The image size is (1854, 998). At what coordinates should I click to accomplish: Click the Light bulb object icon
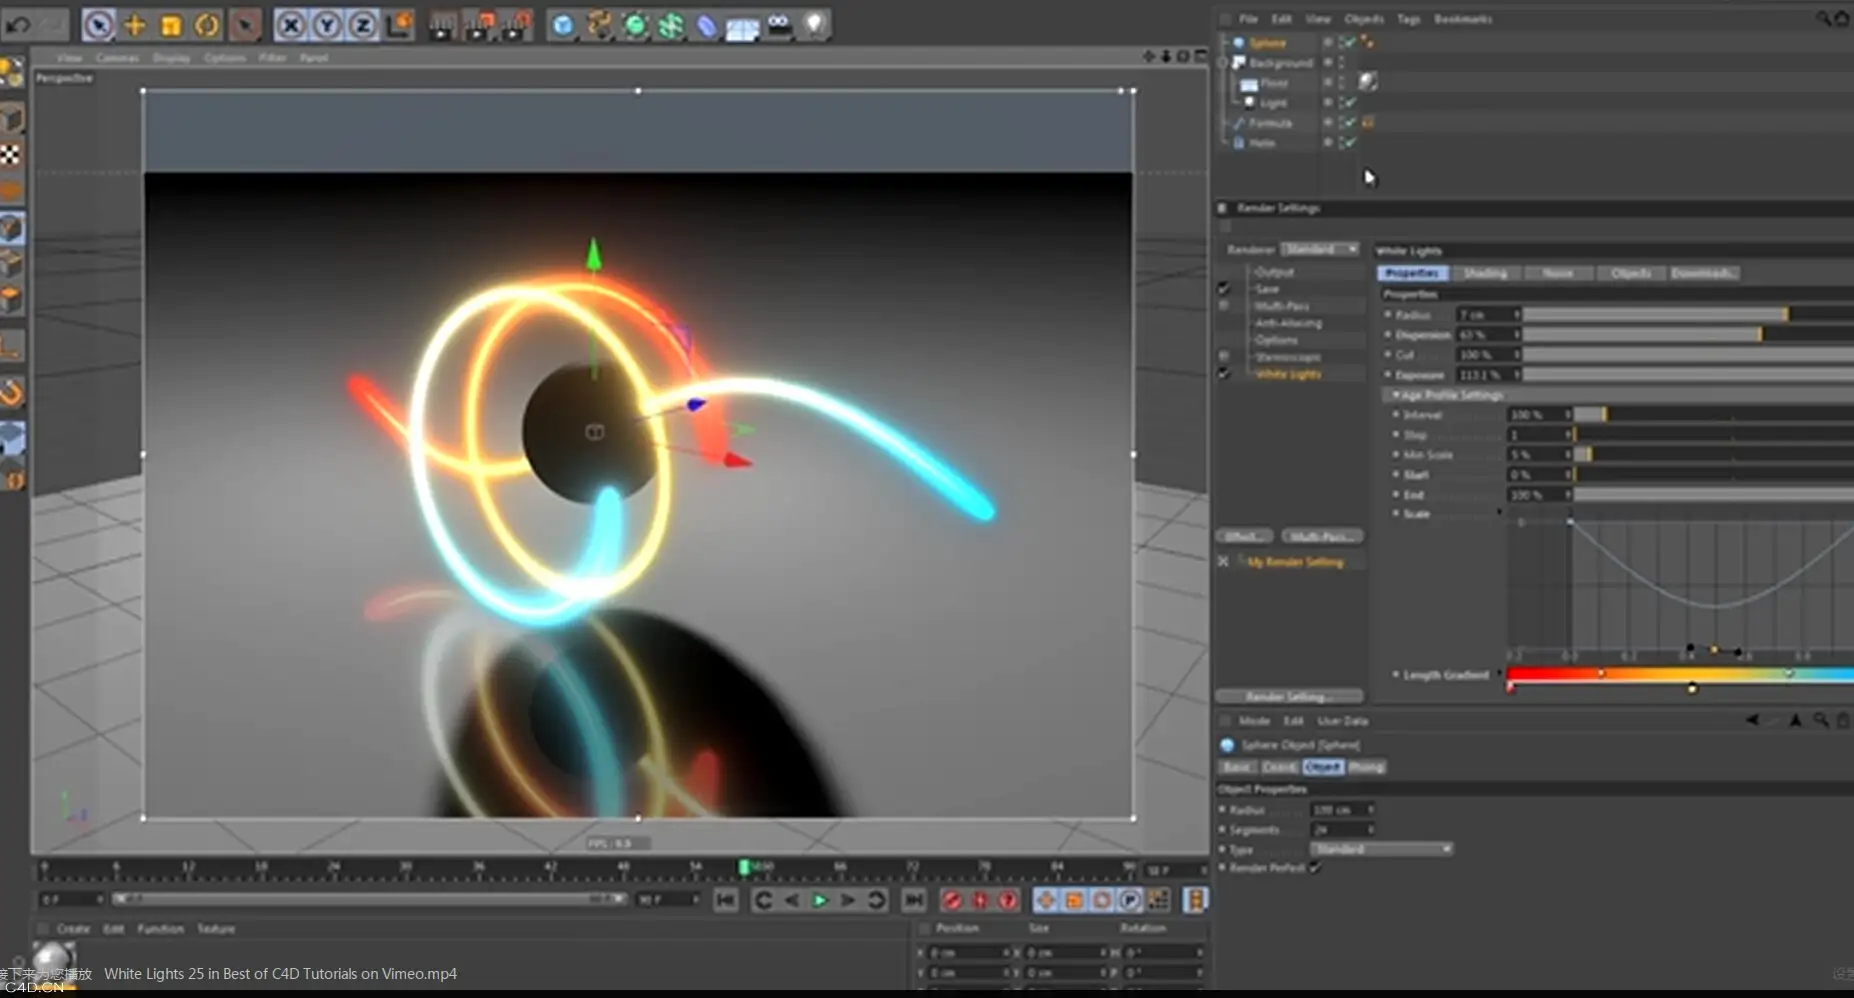tap(815, 25)
